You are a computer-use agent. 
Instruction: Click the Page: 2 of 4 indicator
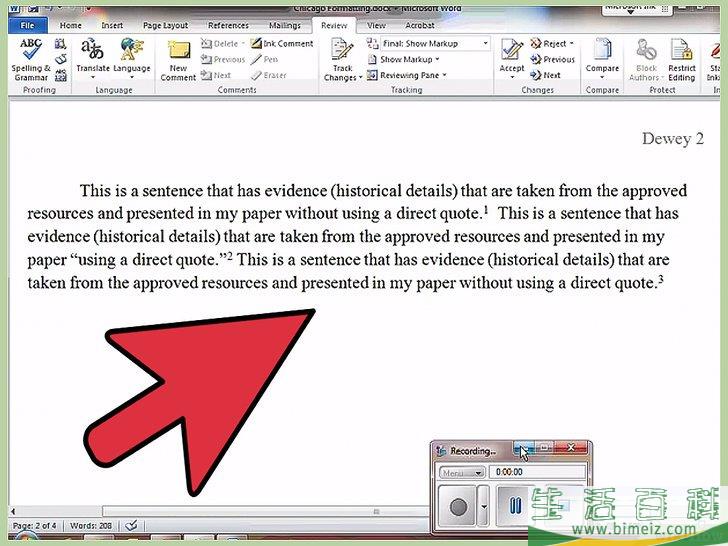pyautogui.click(x=34, y=526)
